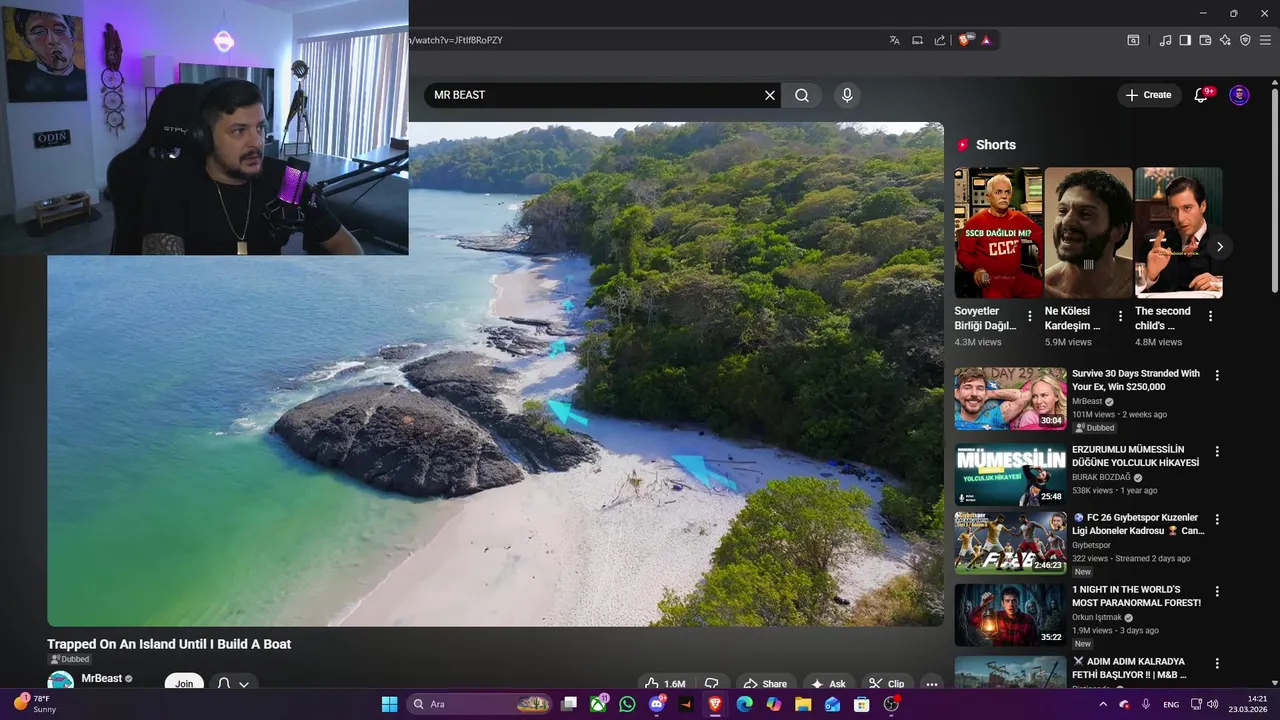The height and width of the screenshot is (720, 1280).
Task: Click the MrBeast channel name under video
Action: 102,678
